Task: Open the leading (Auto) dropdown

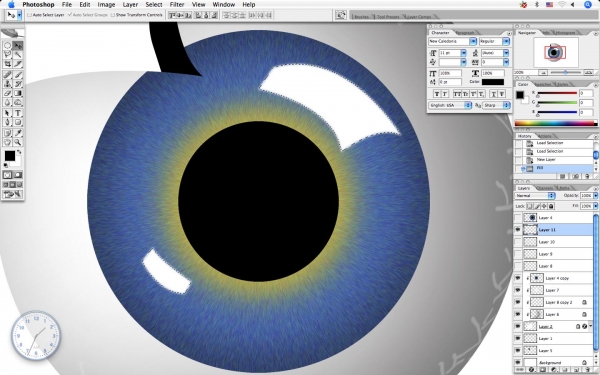Action: (x=506, y=53)
